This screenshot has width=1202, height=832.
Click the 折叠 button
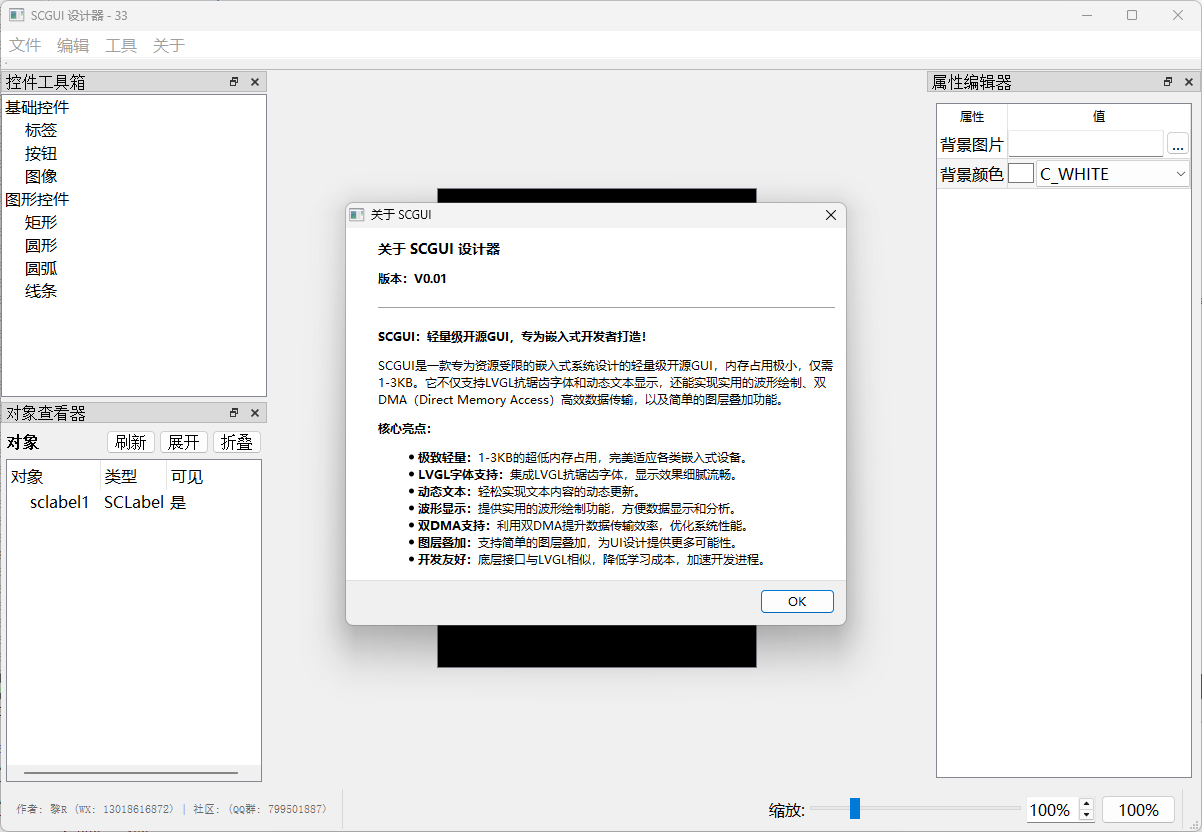(x=237, y=442)
